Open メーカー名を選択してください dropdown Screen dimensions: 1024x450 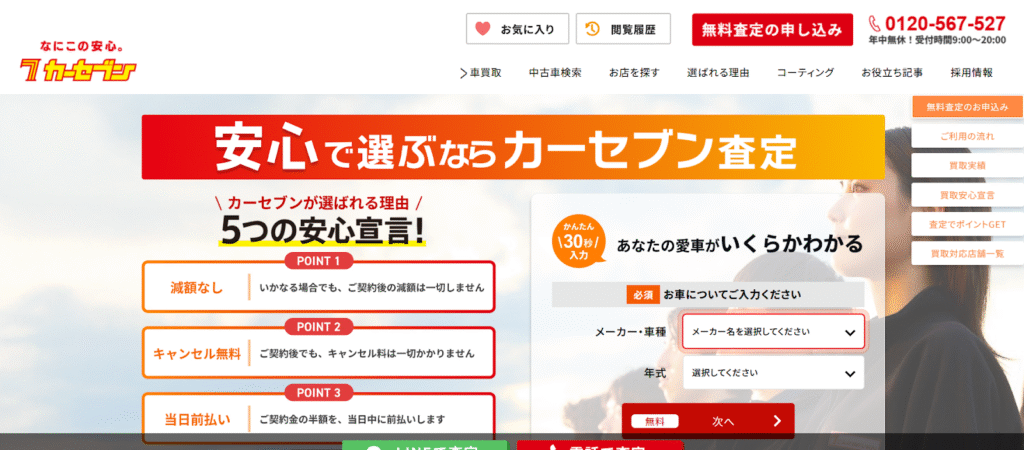pyautogui.click(x=773, y=332)
